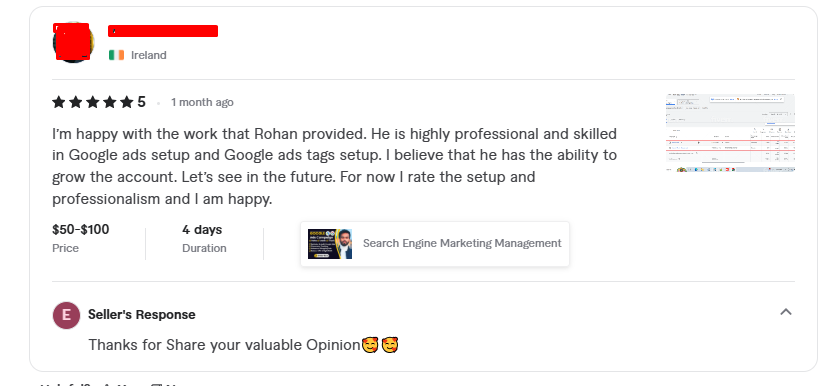
Task: Open the Search Engine Marketing Management gig
Action: (435, 243)
